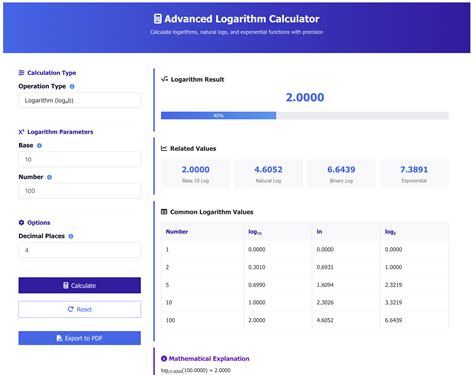474x375 pixels.
Task: Select the Base 10 Log value card
Action: [x=196, y=174]
